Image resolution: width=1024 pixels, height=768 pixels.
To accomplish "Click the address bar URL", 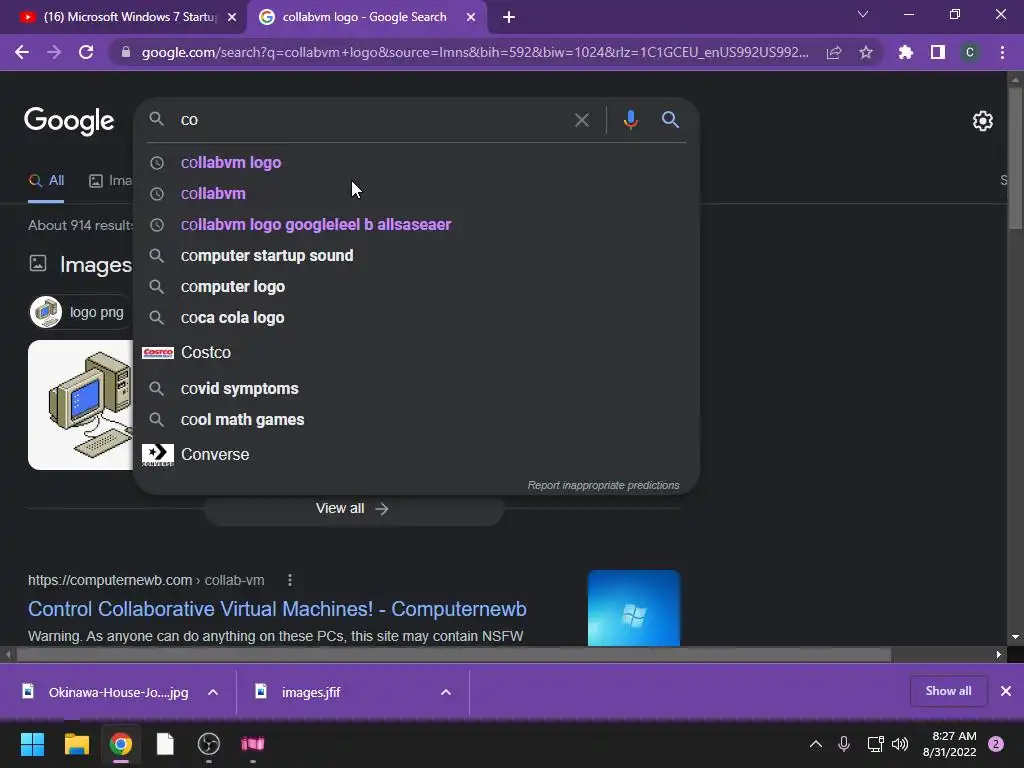I will coord(475,52).
